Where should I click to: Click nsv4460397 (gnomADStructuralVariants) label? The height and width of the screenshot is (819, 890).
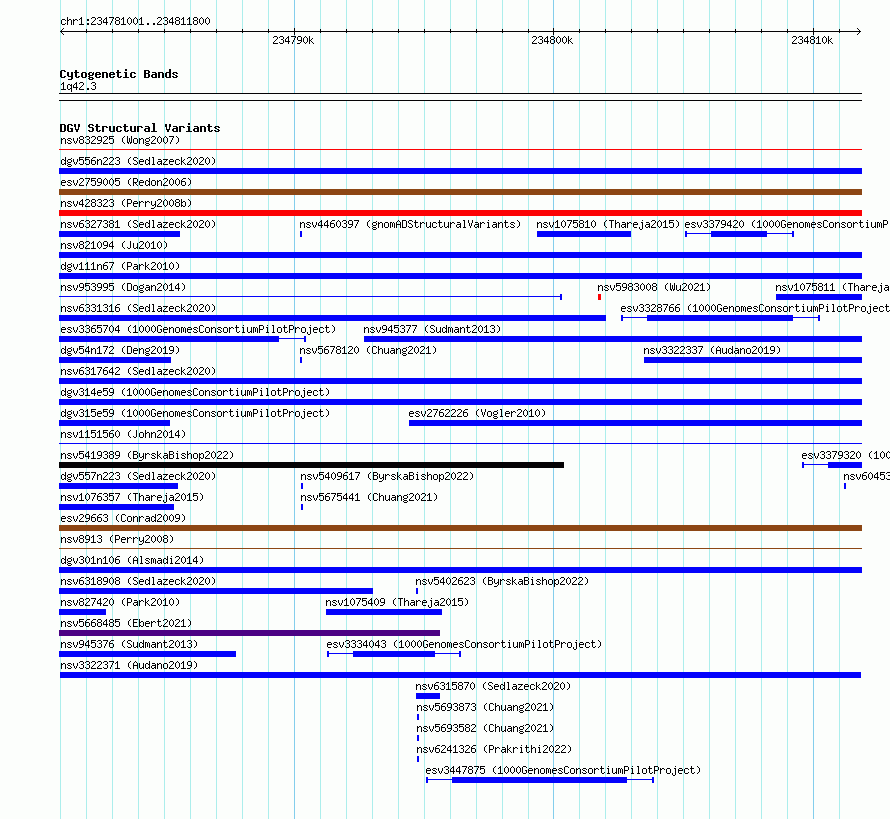click(410, 224)
